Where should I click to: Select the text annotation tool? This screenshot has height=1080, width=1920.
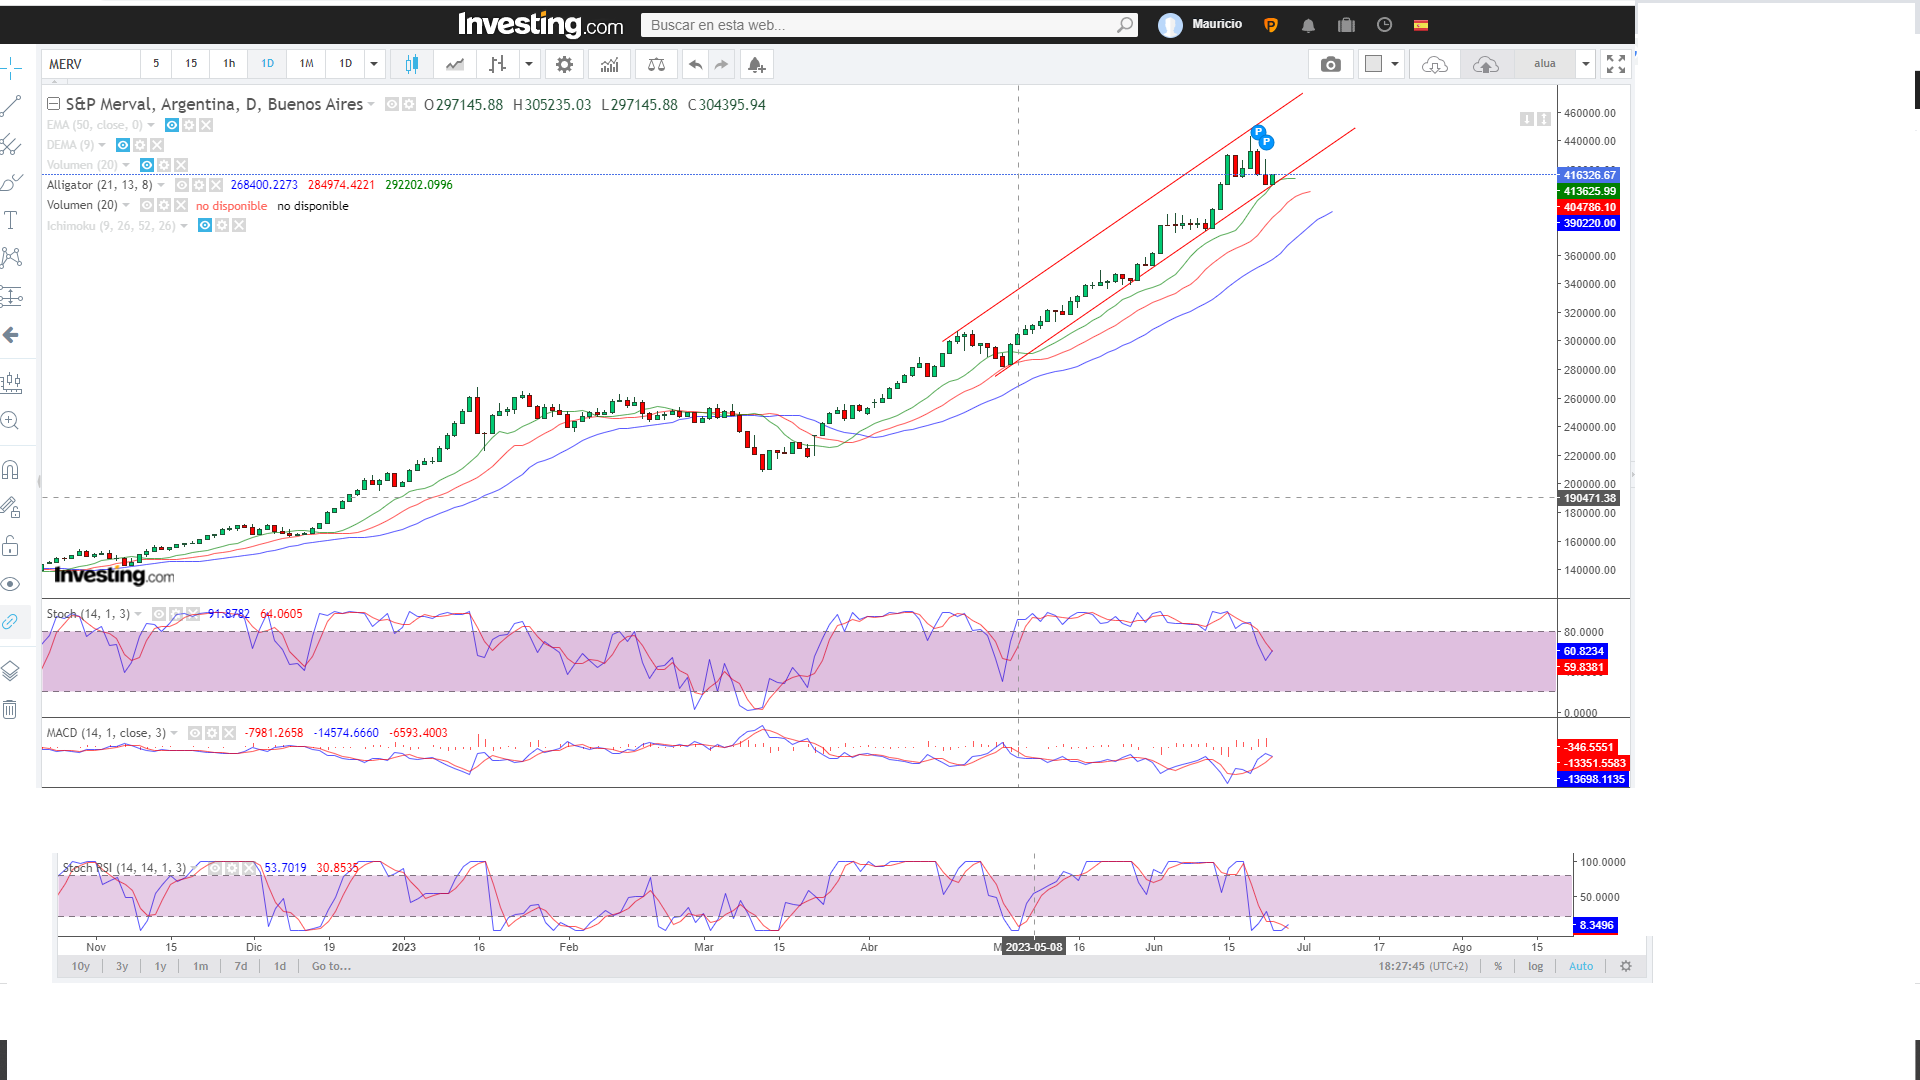(x=11, y=220)
